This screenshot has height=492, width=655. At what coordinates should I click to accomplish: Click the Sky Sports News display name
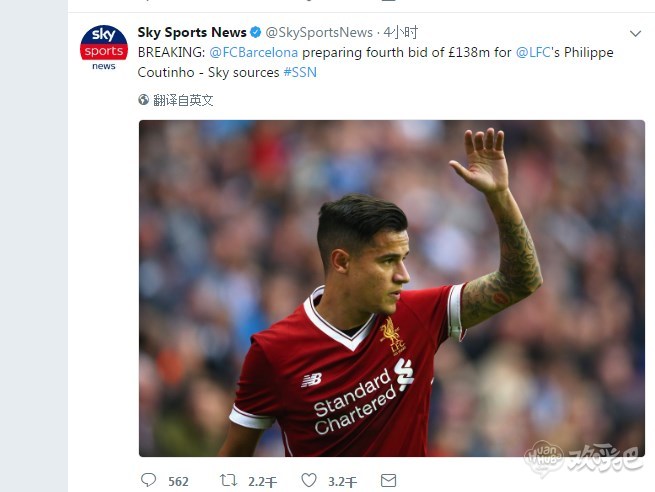[x=192, y=32]
